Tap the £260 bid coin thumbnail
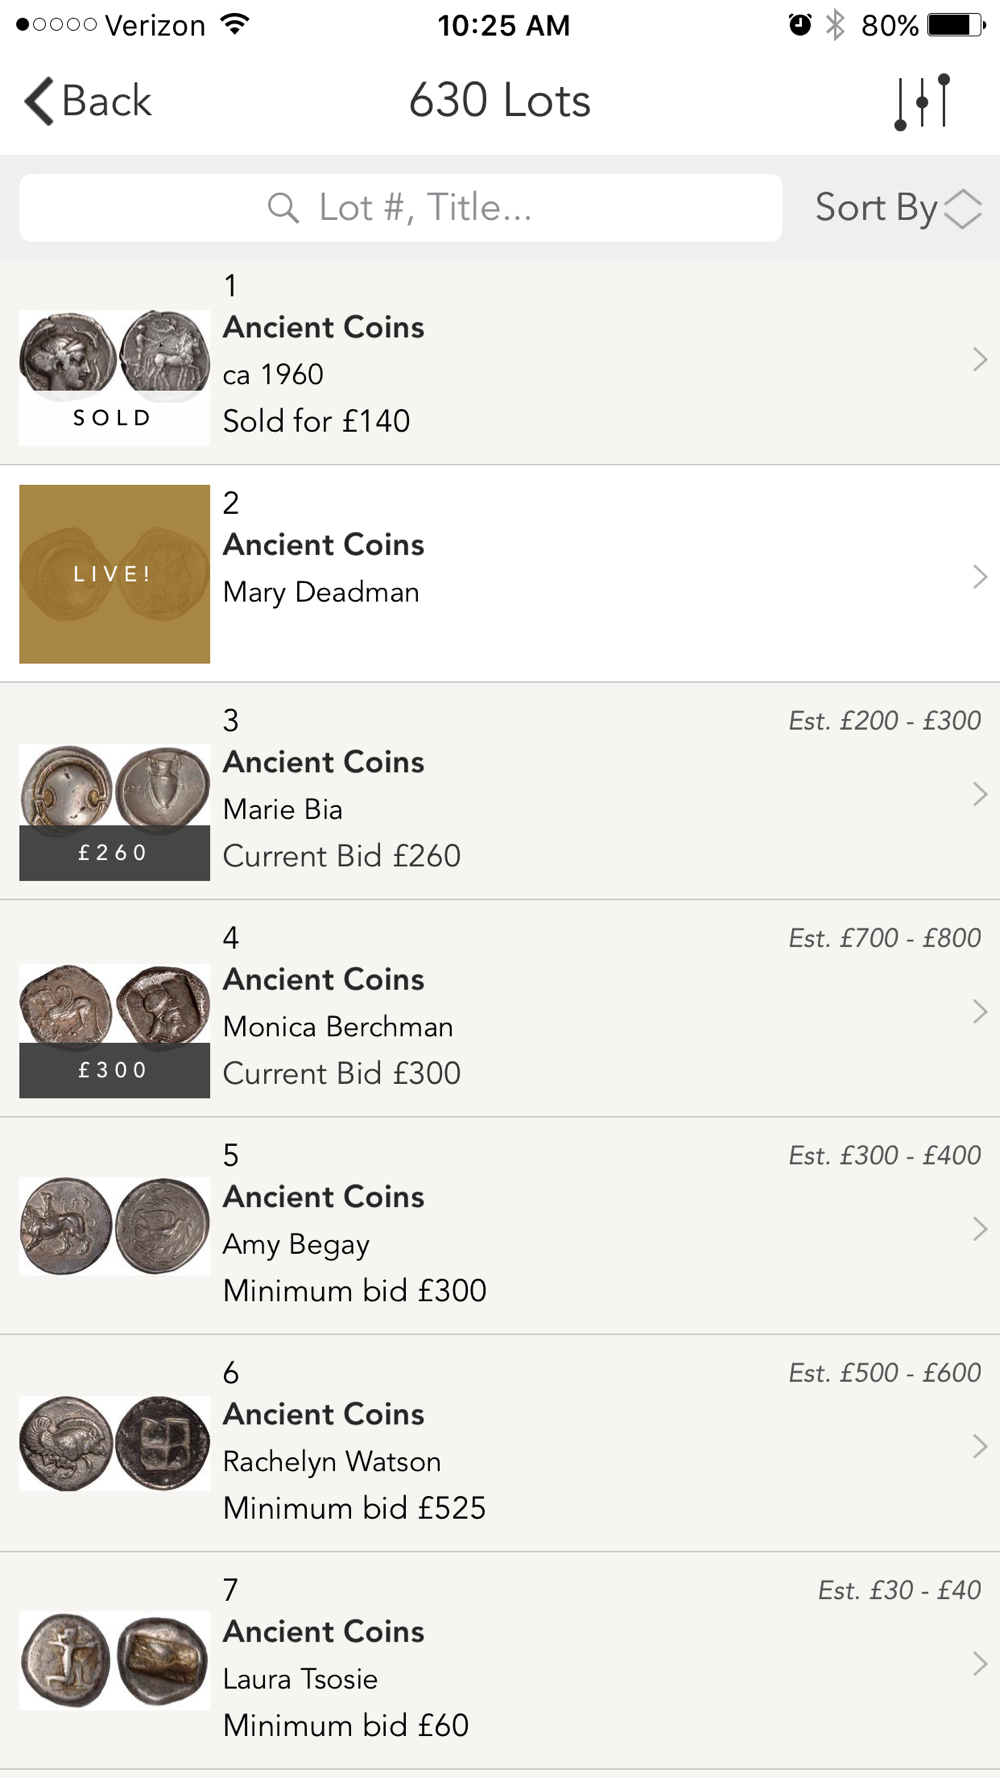The height and width of the screenshot is (1778, 1000). pyautogui.click(x=114, y=810)
